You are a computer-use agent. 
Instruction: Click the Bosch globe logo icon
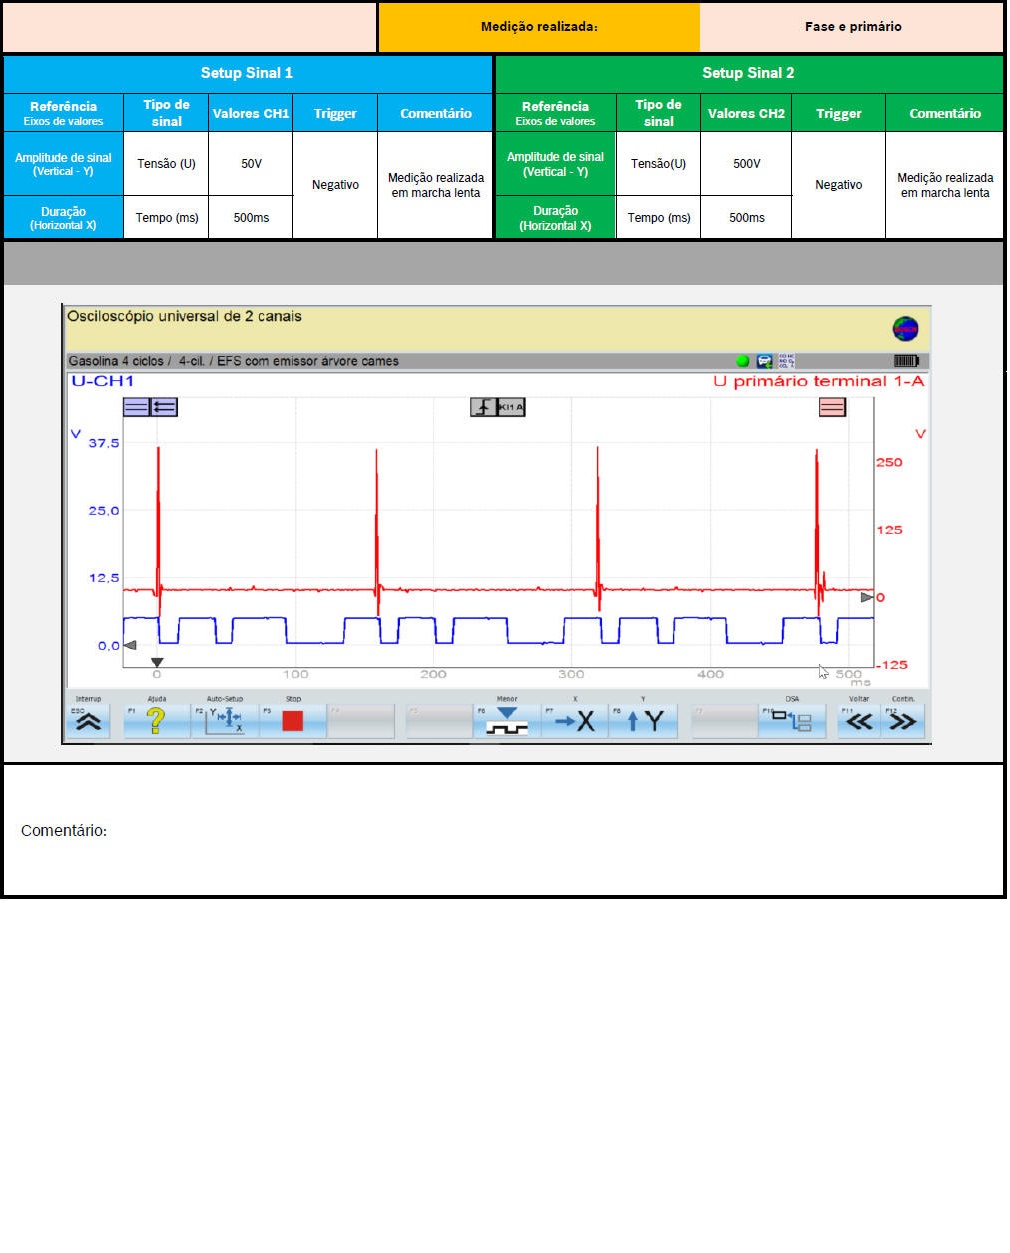click(x=905, y=329)
